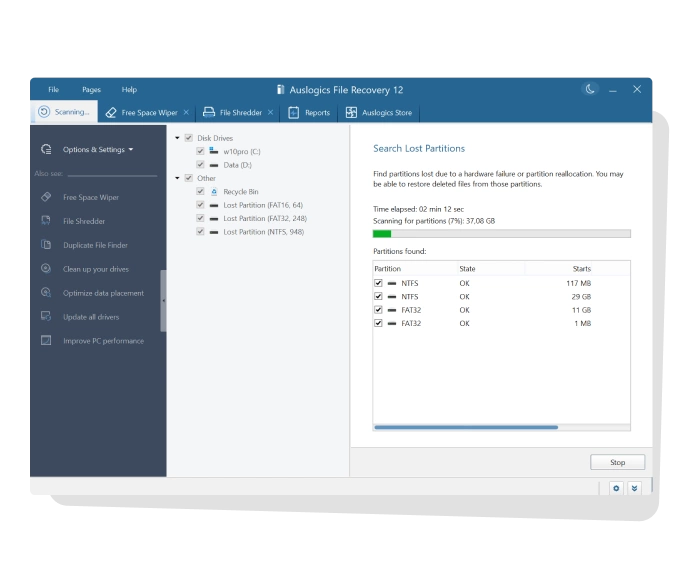
Task: Sort by State column header
Action: [491, 268]
